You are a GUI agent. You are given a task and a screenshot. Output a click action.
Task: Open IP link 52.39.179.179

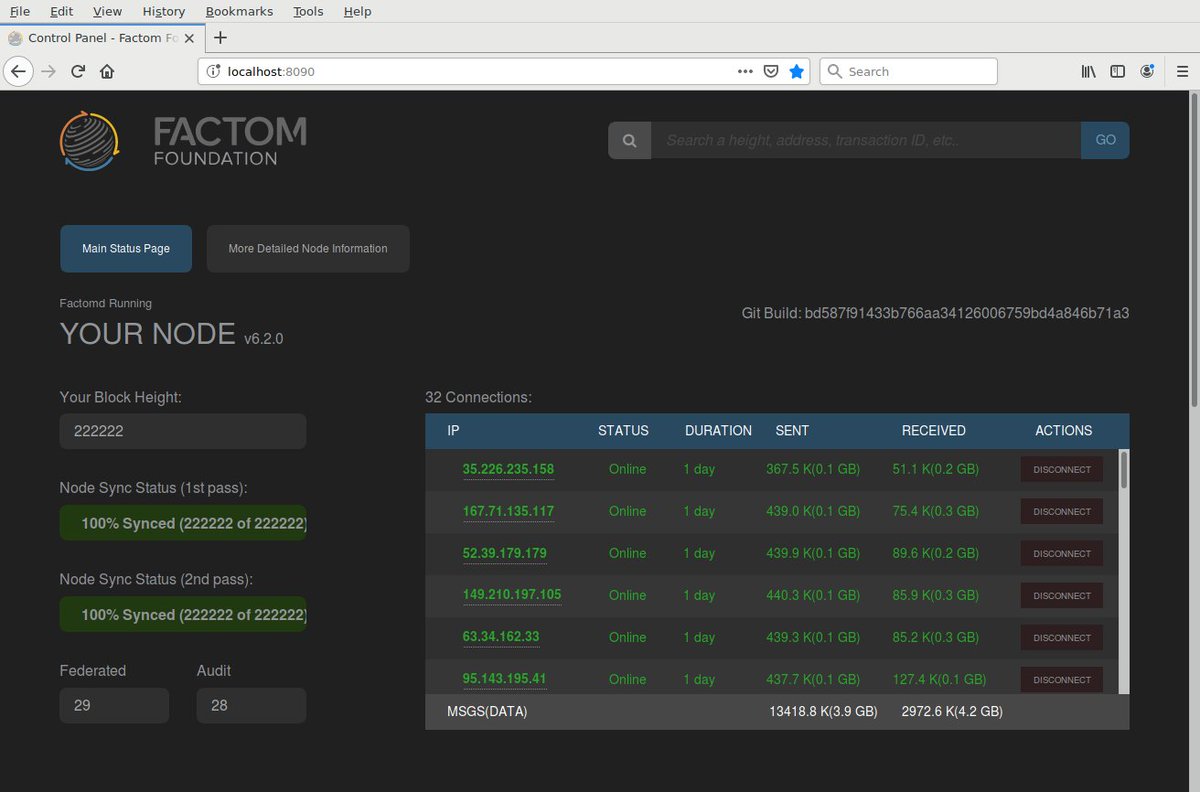click(504, 553)
